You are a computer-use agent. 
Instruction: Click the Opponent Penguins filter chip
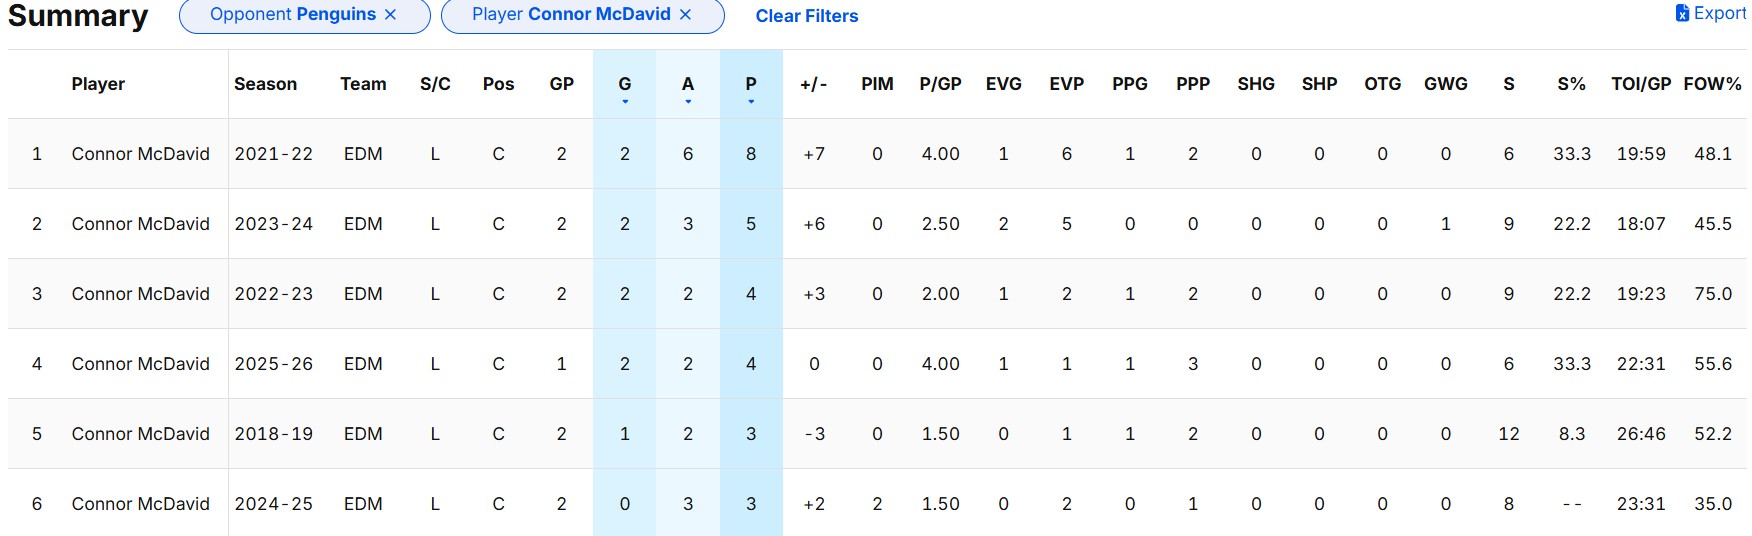[292, 15]
